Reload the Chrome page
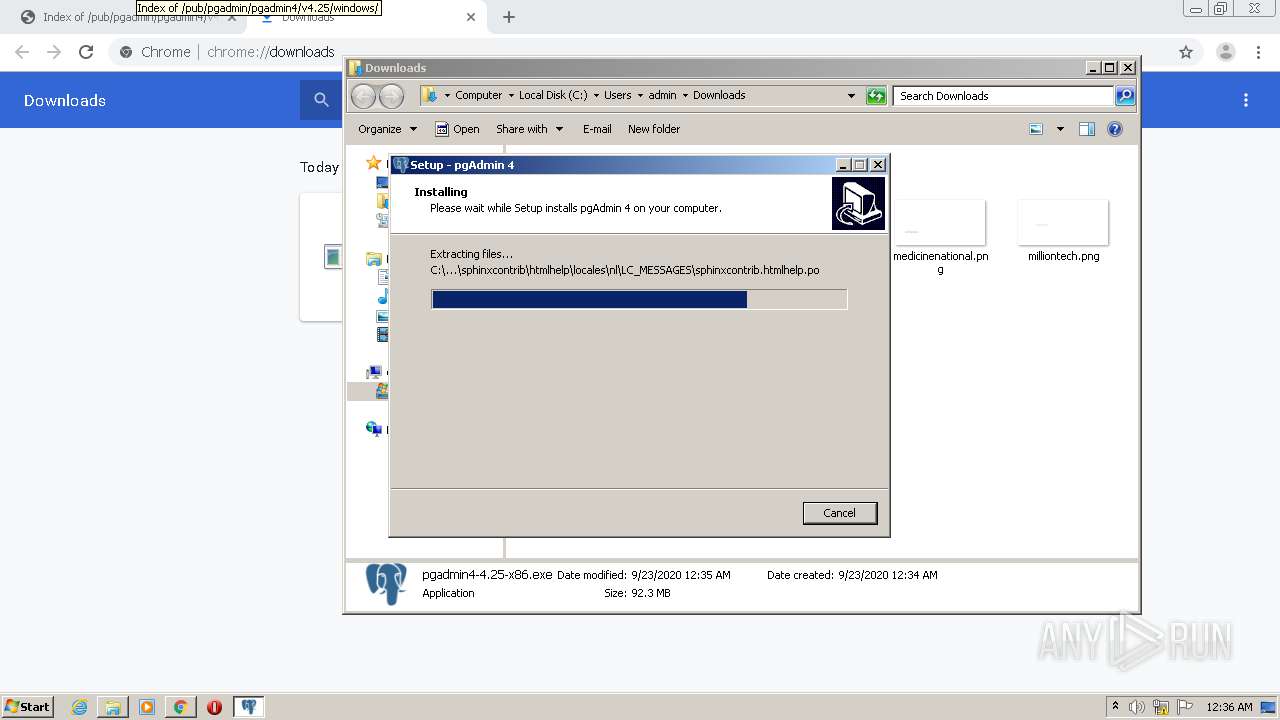The width and height of the screenshot is (1280, 720). pyautogui.click(x=86, y=52)
